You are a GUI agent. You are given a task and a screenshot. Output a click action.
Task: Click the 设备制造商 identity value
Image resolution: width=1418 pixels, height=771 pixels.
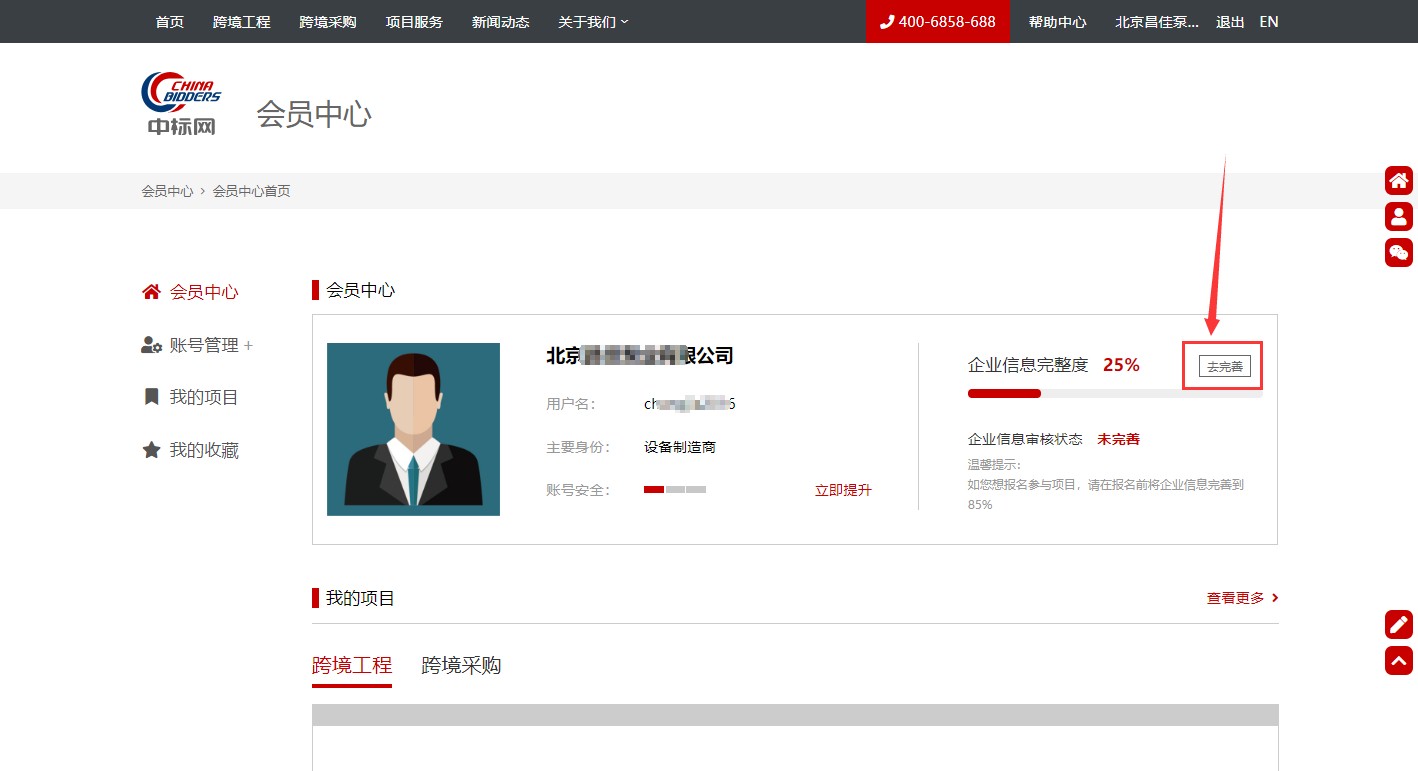coord(680,447)
